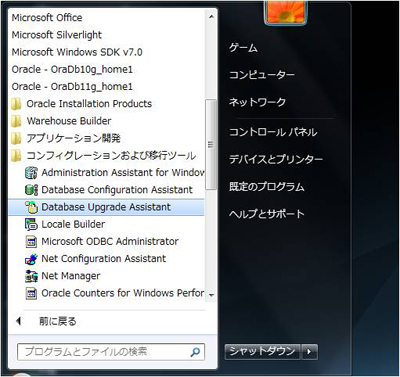The width and height of the screenshot is (400, 377).
Task: Open ゲーム from the right pane
Action: tap(244, 48)
